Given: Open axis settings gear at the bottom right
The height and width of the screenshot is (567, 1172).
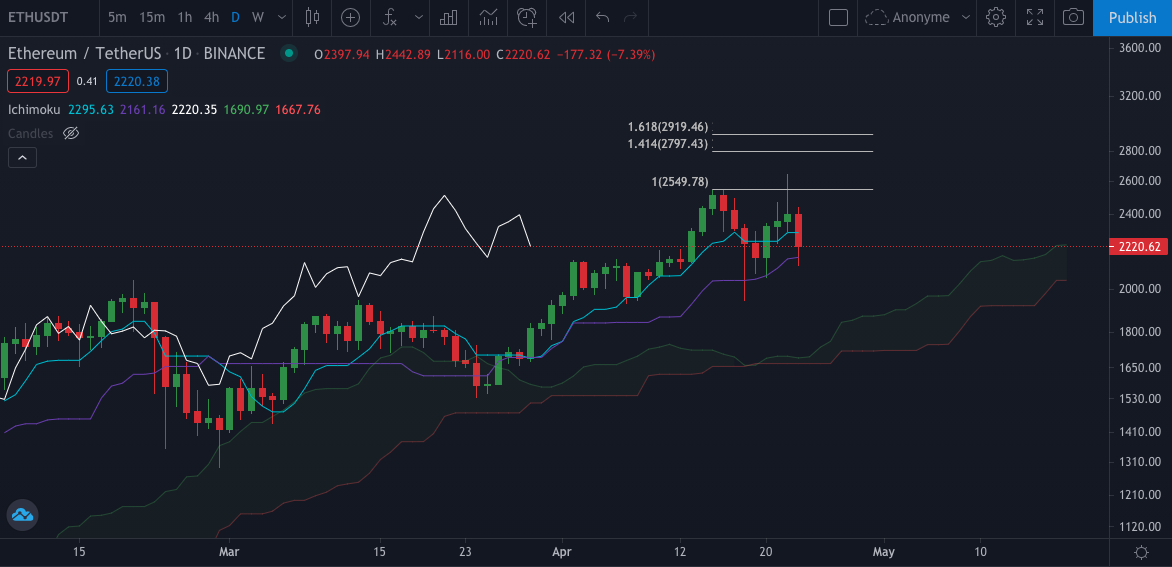Looking at the screenshot, I should pyautogui.click(x=1141, y=552).
